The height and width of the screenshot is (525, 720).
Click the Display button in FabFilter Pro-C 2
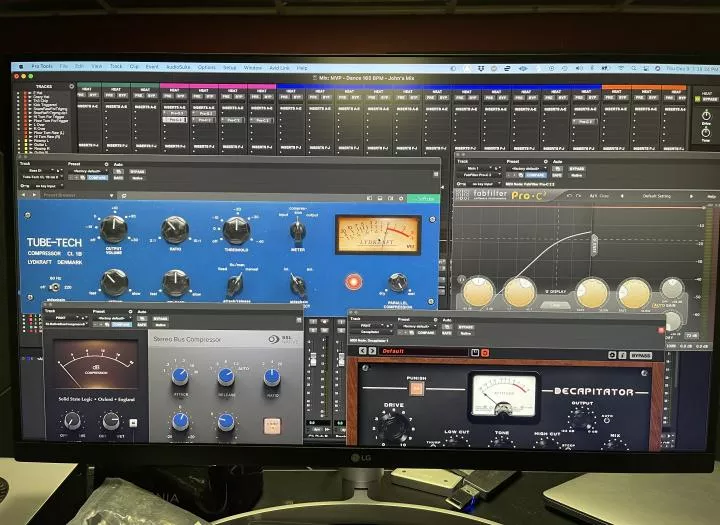pyautogui.click(x=555, y=292)
